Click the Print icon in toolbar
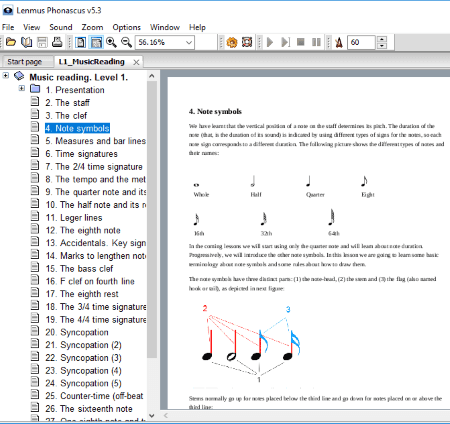 (x=57, y=42)
